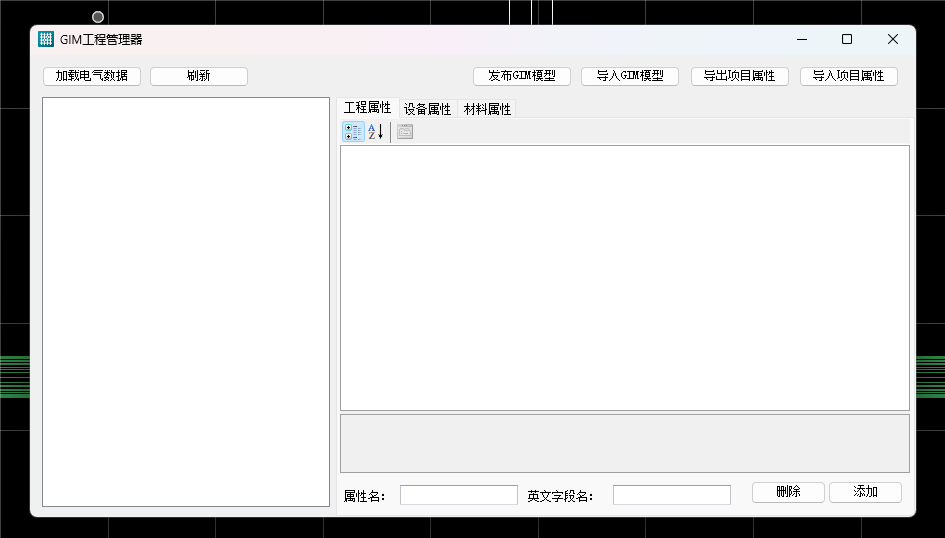Click the Categorized view icon in property grid
Screen dimensions: 945x538
click(x=353, y=131)
